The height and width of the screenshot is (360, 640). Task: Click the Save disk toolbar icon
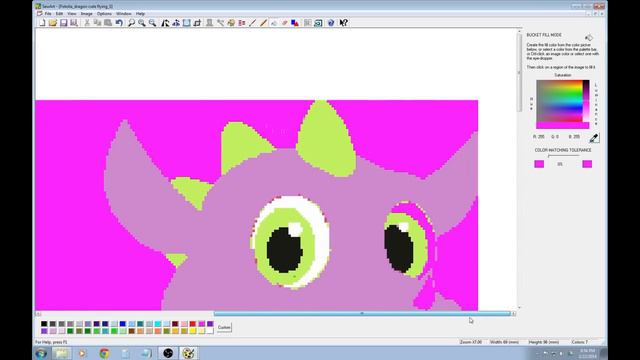[x=64, y=23]
